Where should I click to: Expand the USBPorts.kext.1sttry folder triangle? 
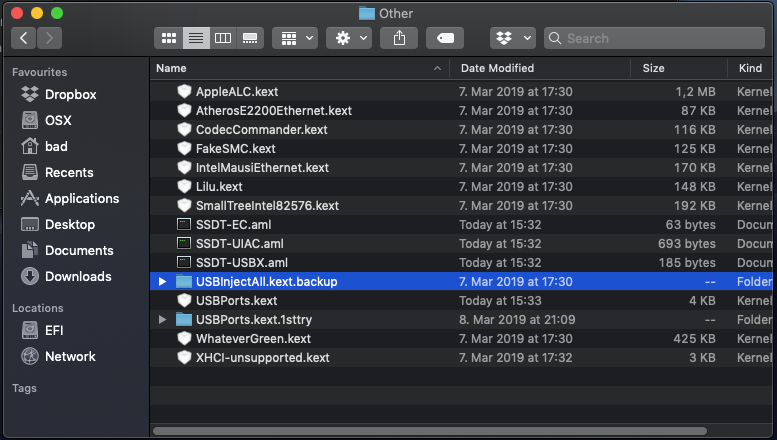click(x=162, y=320)
